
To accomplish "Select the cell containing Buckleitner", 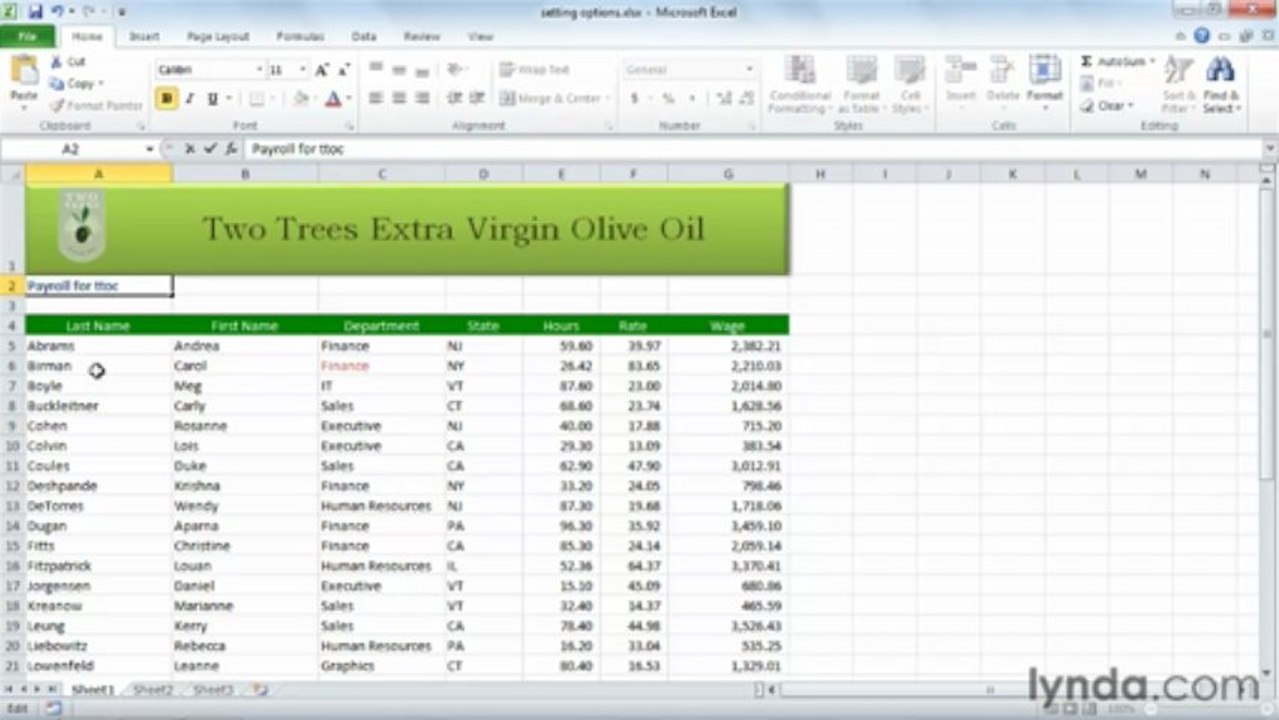I will point(98,406).
